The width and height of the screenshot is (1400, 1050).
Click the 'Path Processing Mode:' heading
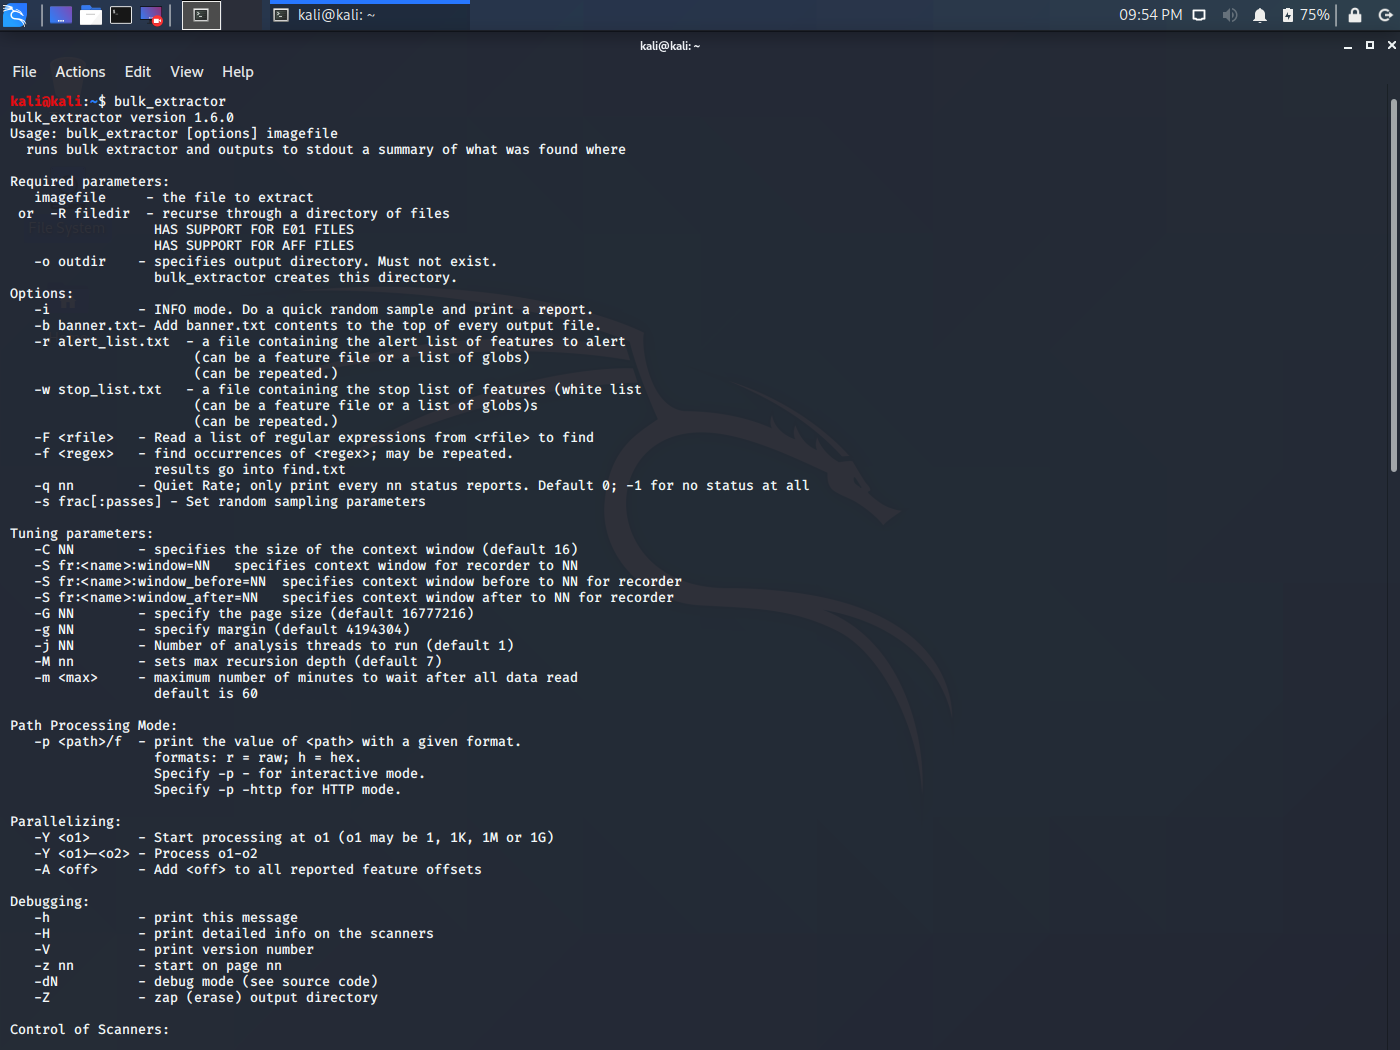point(94,725)
